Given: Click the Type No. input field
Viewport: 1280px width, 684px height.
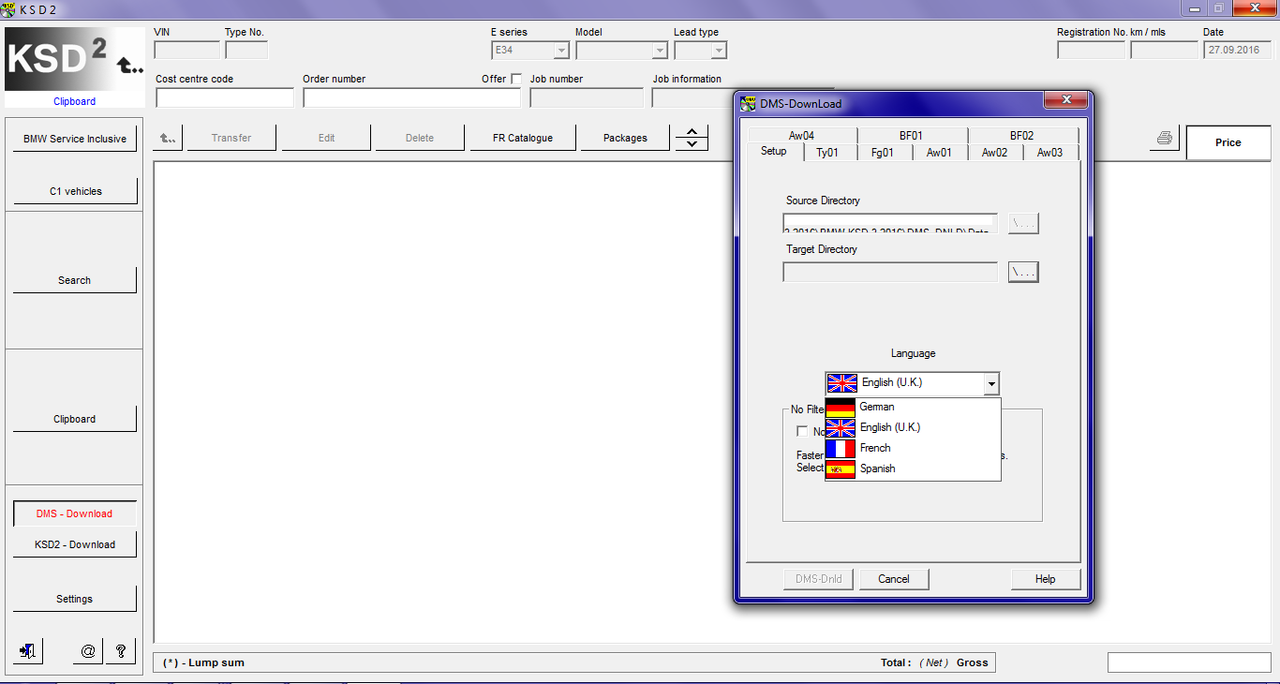Looking at the screenshot, I should click(247, 50).
